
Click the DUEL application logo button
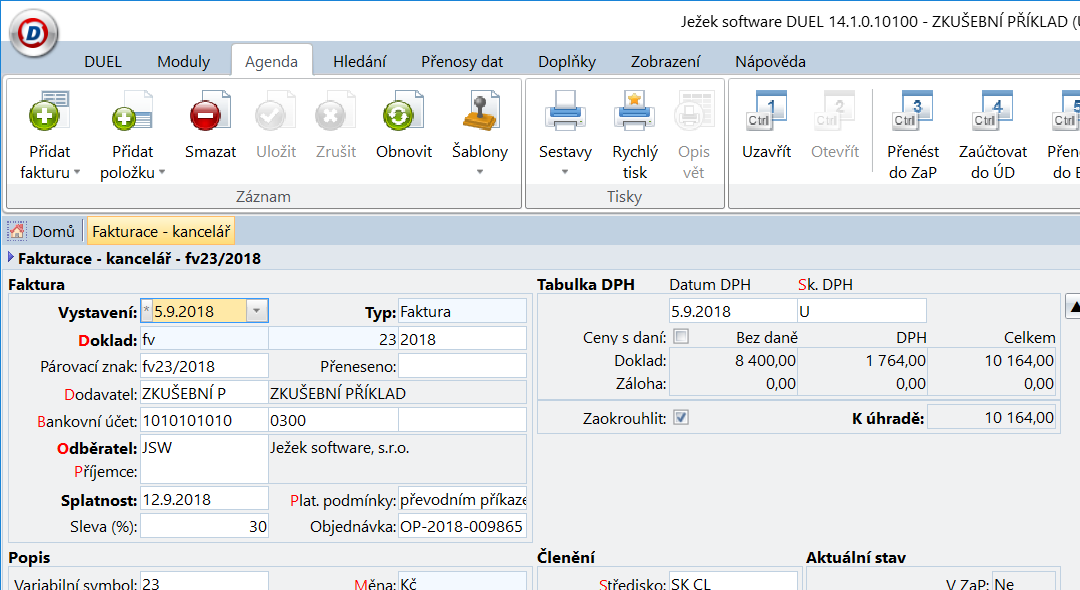pos(34,32)
